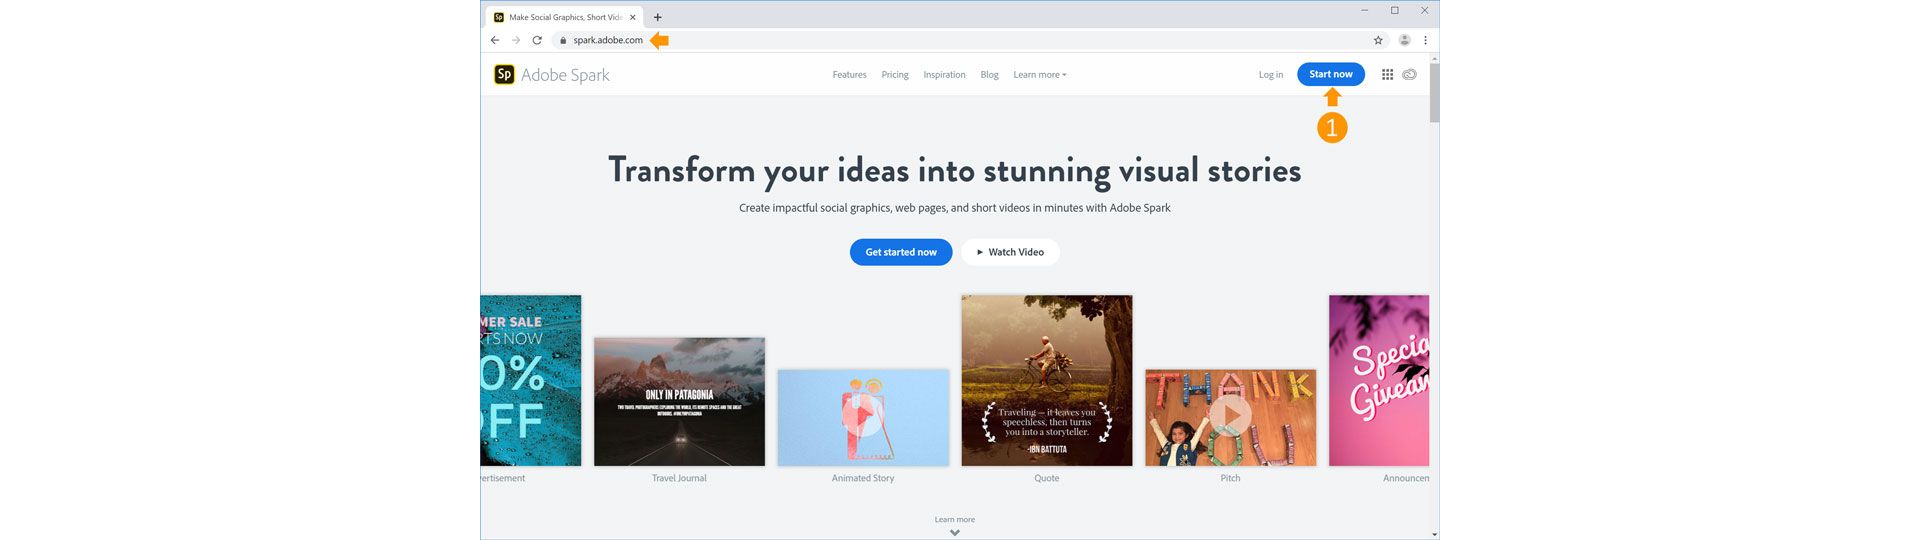The image size is (1920, 540).
Task: Open the Chrome profile avatar icon
Action: (x=1404, y=40)
